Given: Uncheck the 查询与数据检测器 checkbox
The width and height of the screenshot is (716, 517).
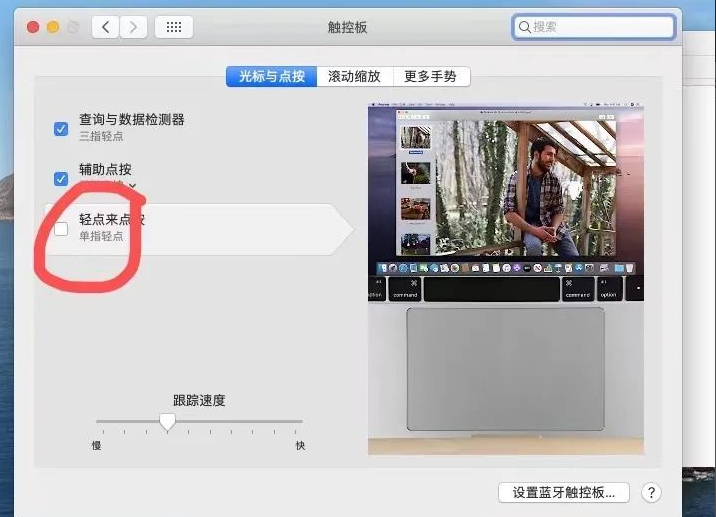Looking at the screenshot, I should coord(61,128).
